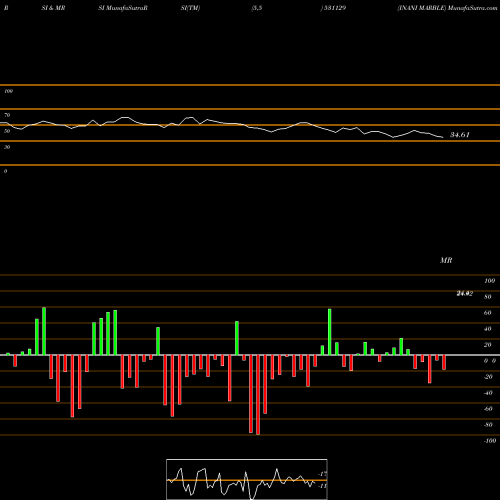500x500 pixels.
Task: Click the 80 label on MR scale
Action: (488, 297)
